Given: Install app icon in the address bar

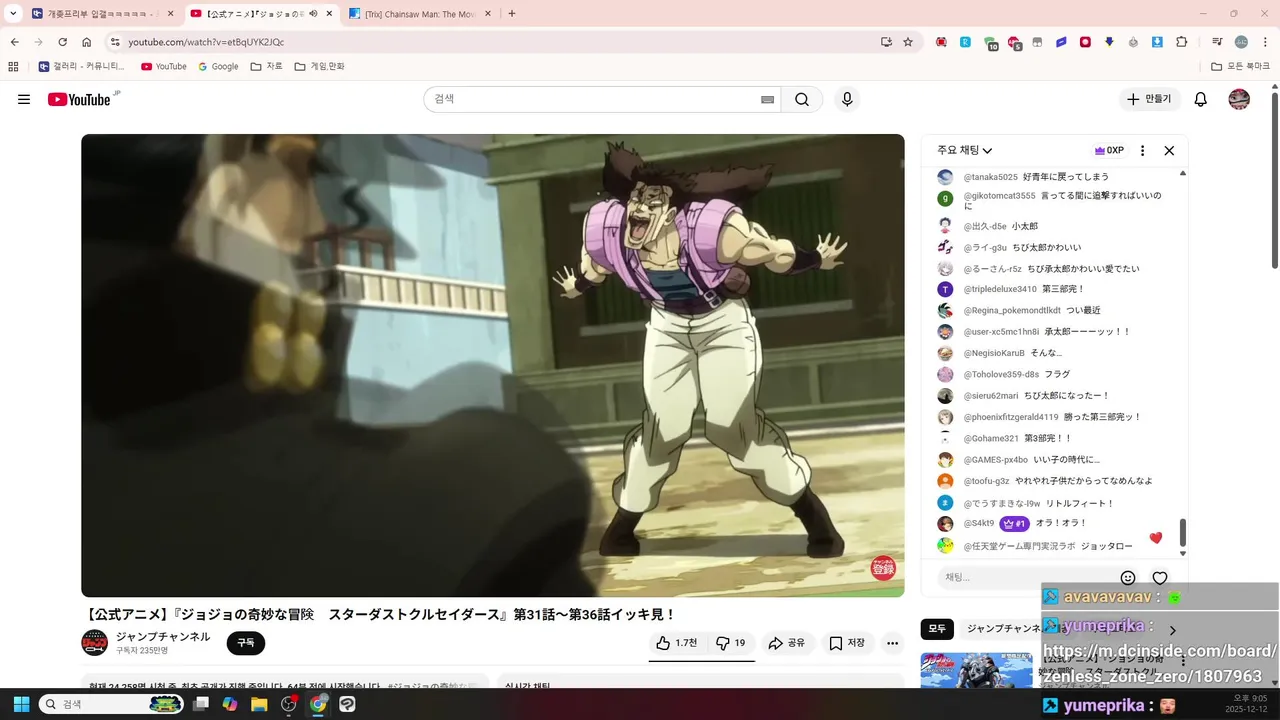Looking at the screenshot, I should (x=886, y=42).
